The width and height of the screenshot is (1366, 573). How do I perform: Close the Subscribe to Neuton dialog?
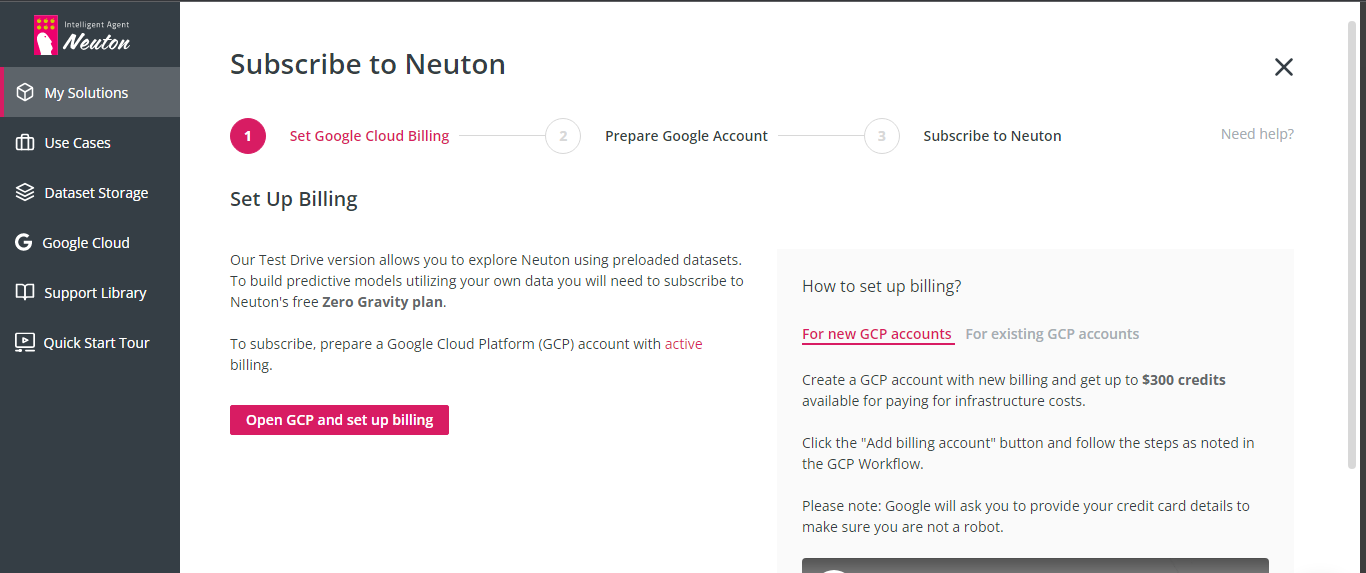click(1283, 67)
